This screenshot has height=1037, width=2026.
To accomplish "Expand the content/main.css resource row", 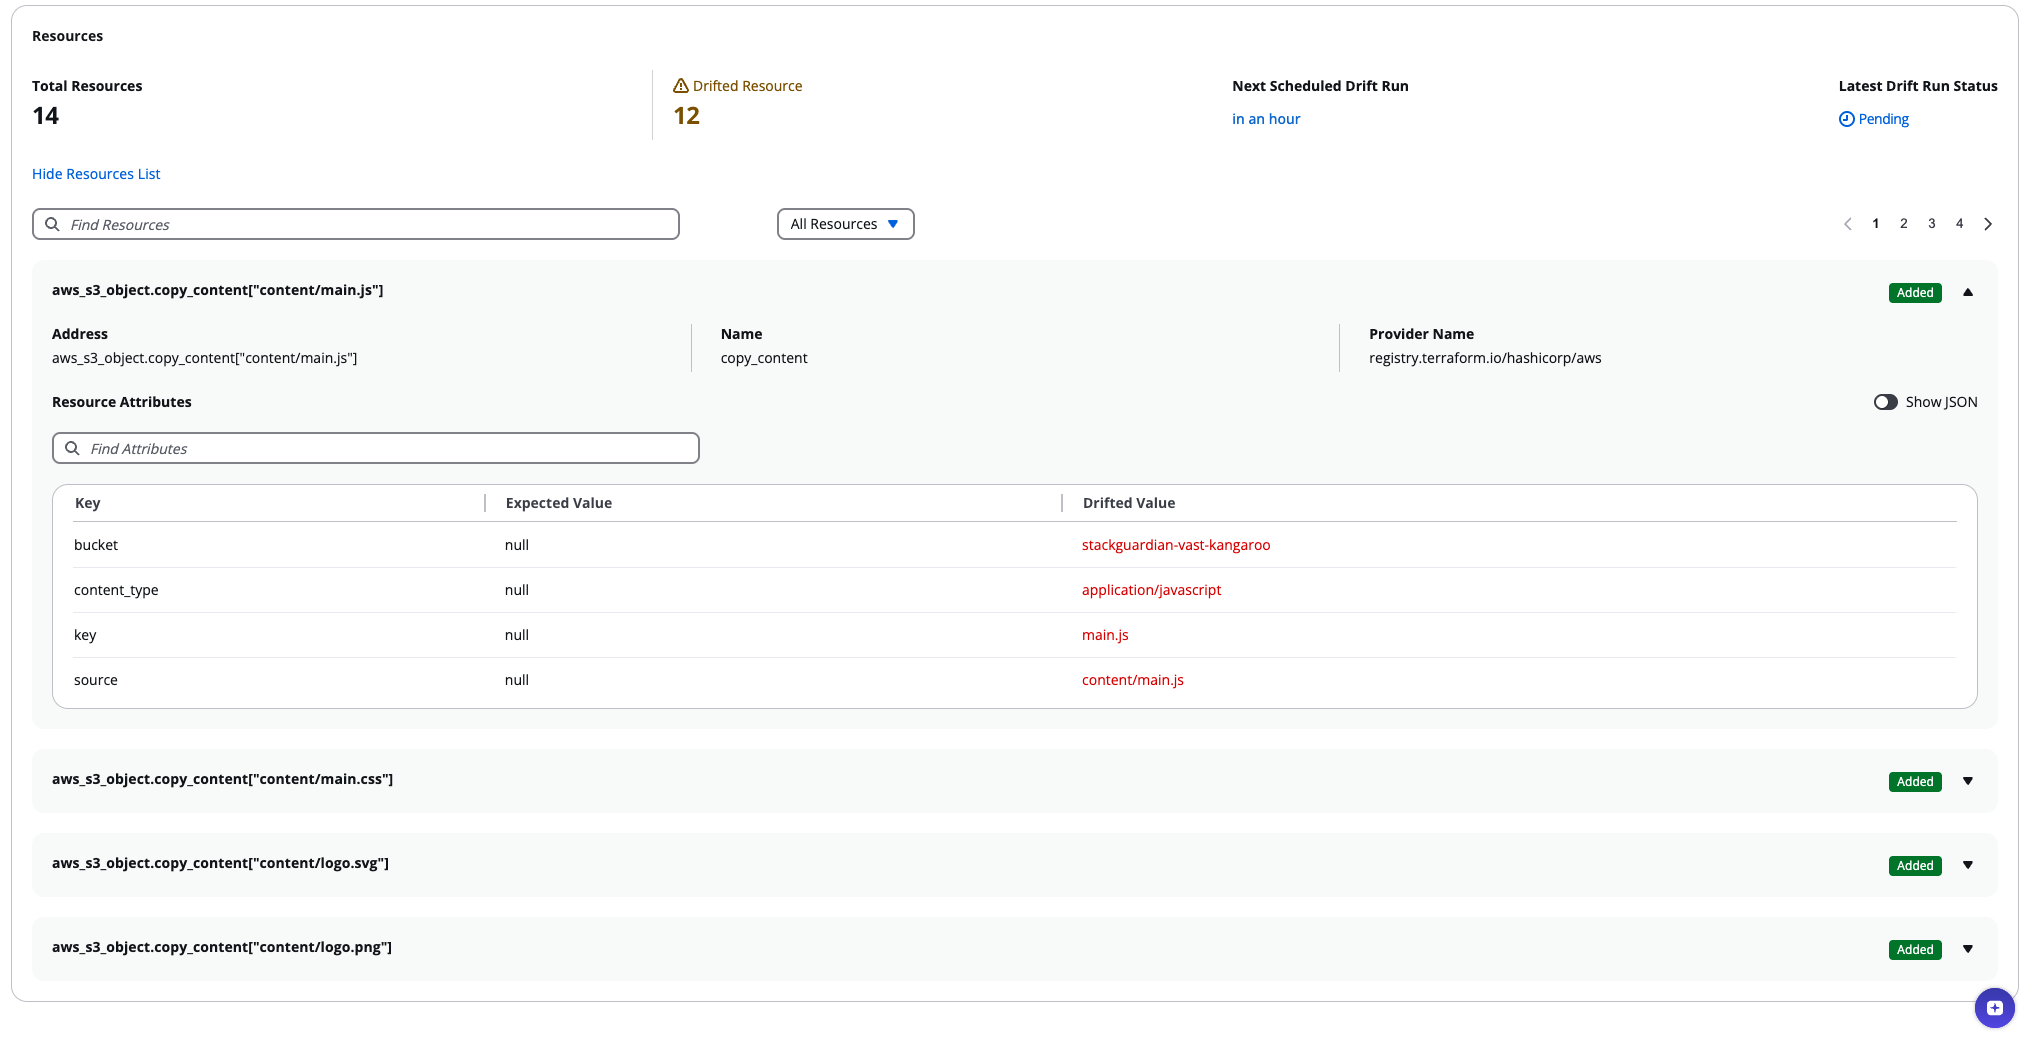I will 1967,781.
